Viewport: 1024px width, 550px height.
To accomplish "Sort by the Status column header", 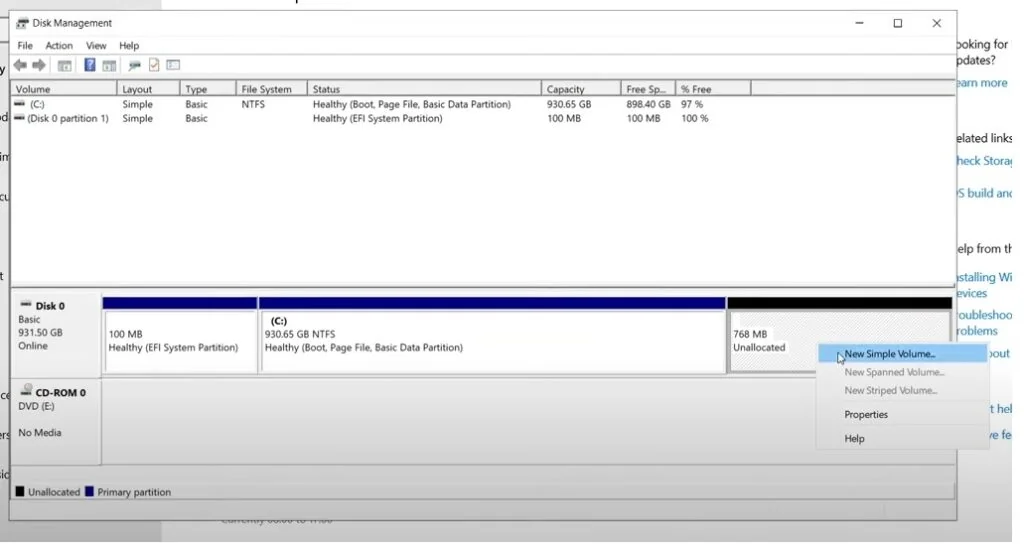I will click(424, 89).
